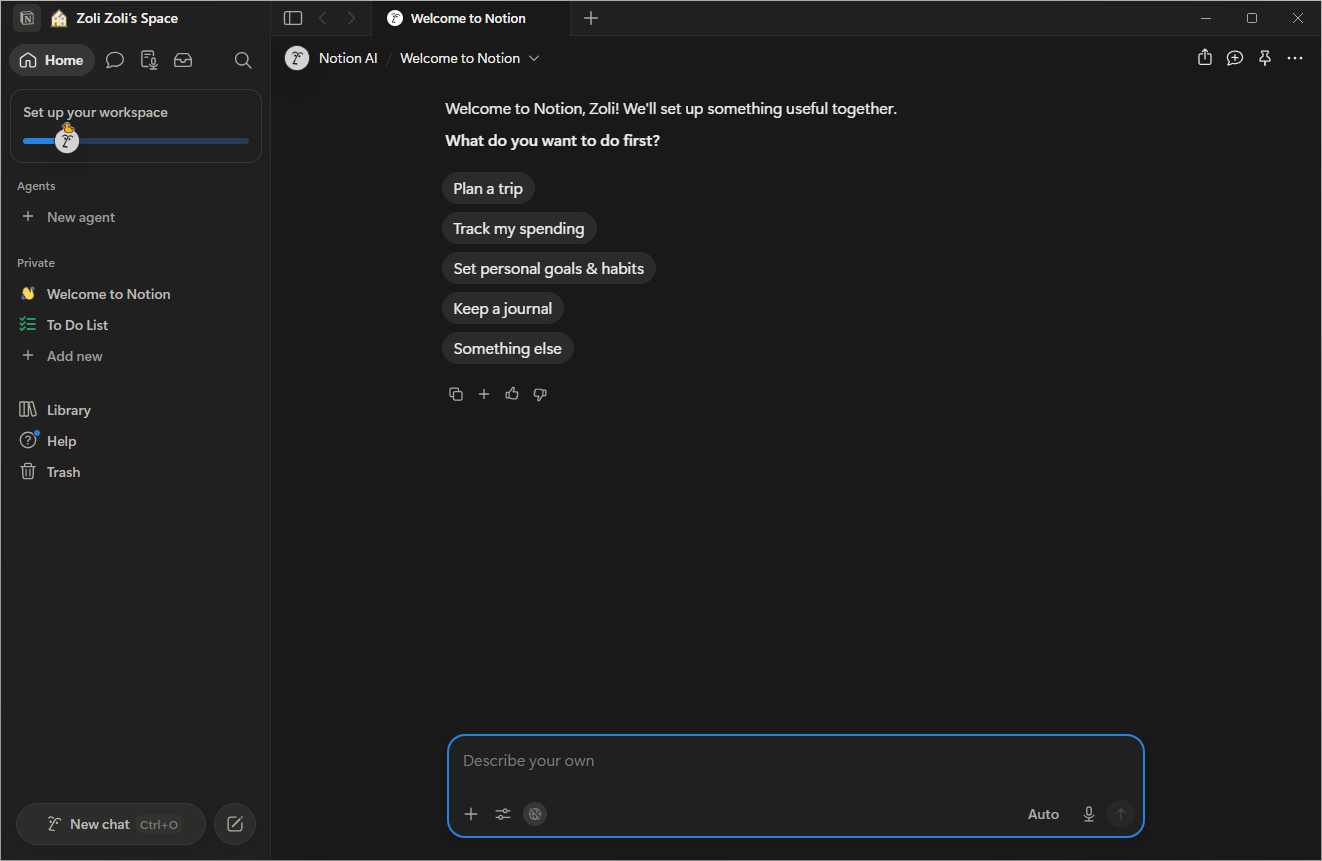
Task: Click Add new under Private
Action: coord(135,356)
